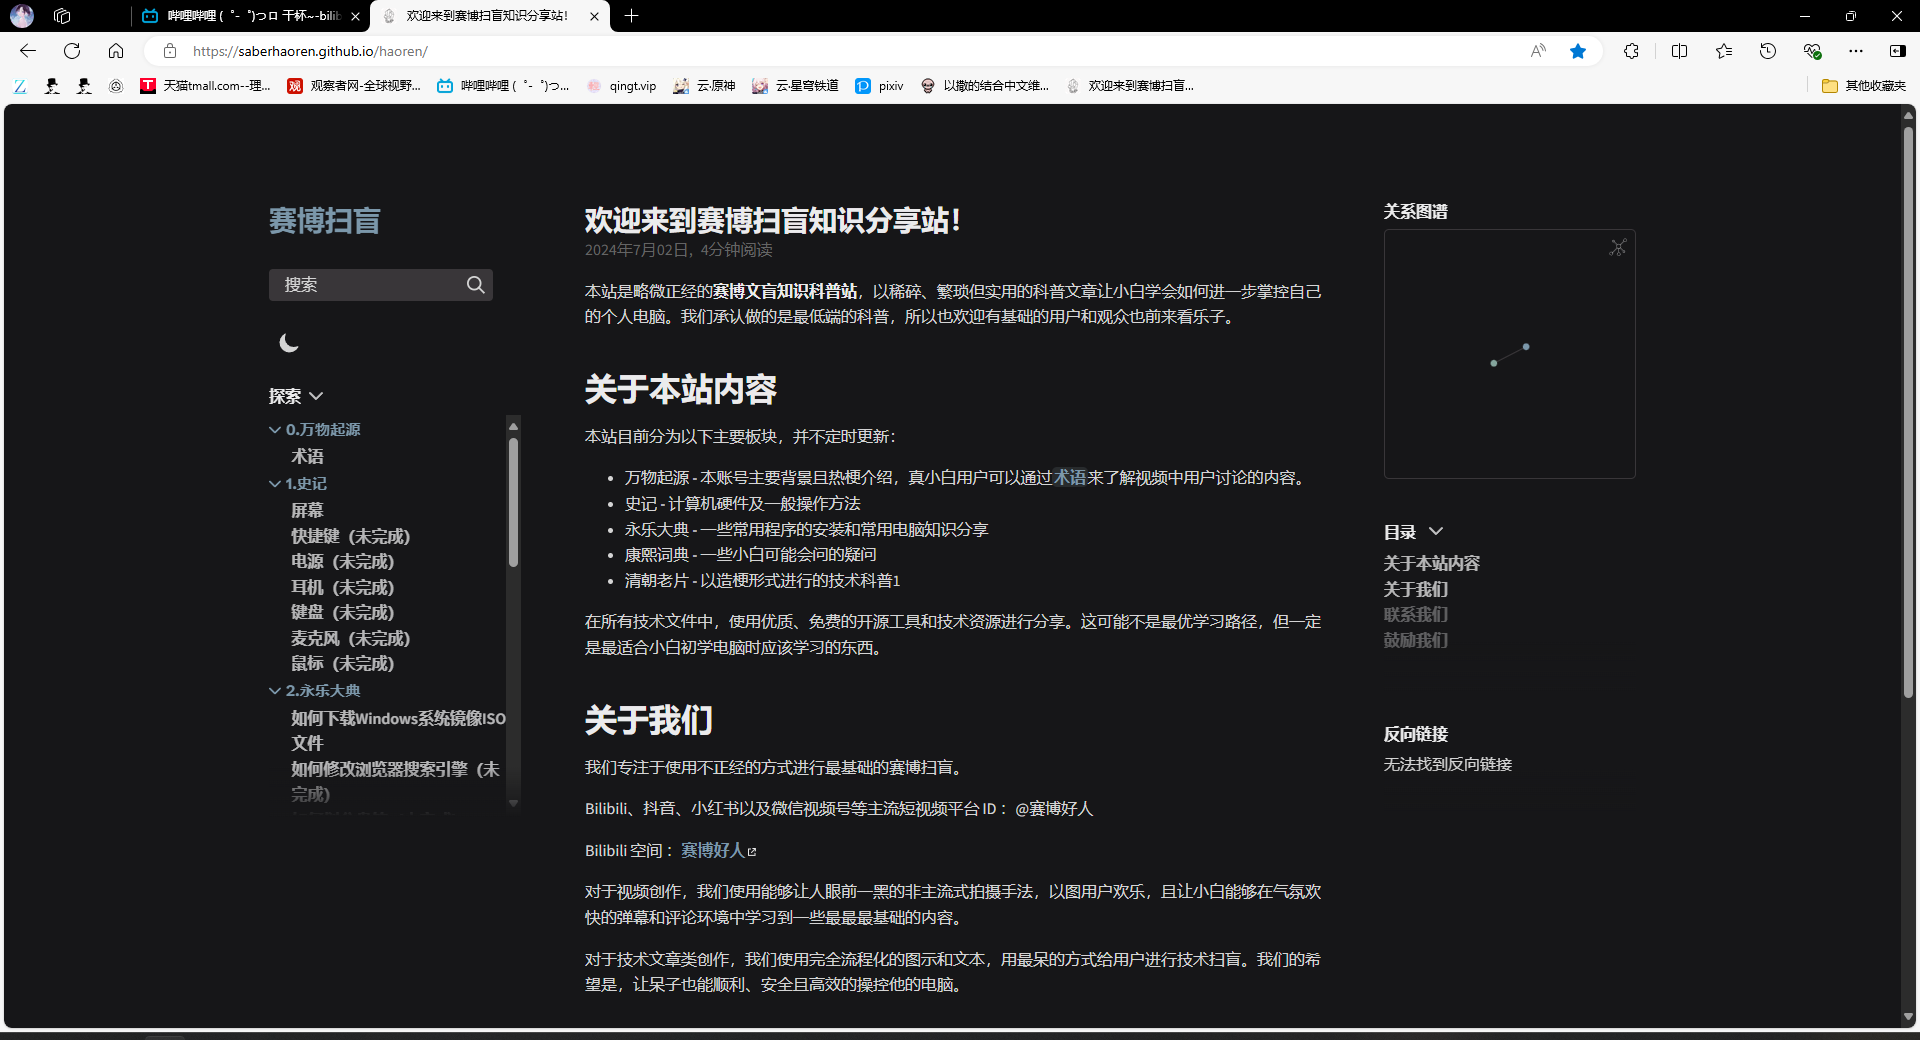
Task: Collapse the 2.永乐大典 folder
Action: [x=275, y=691]
